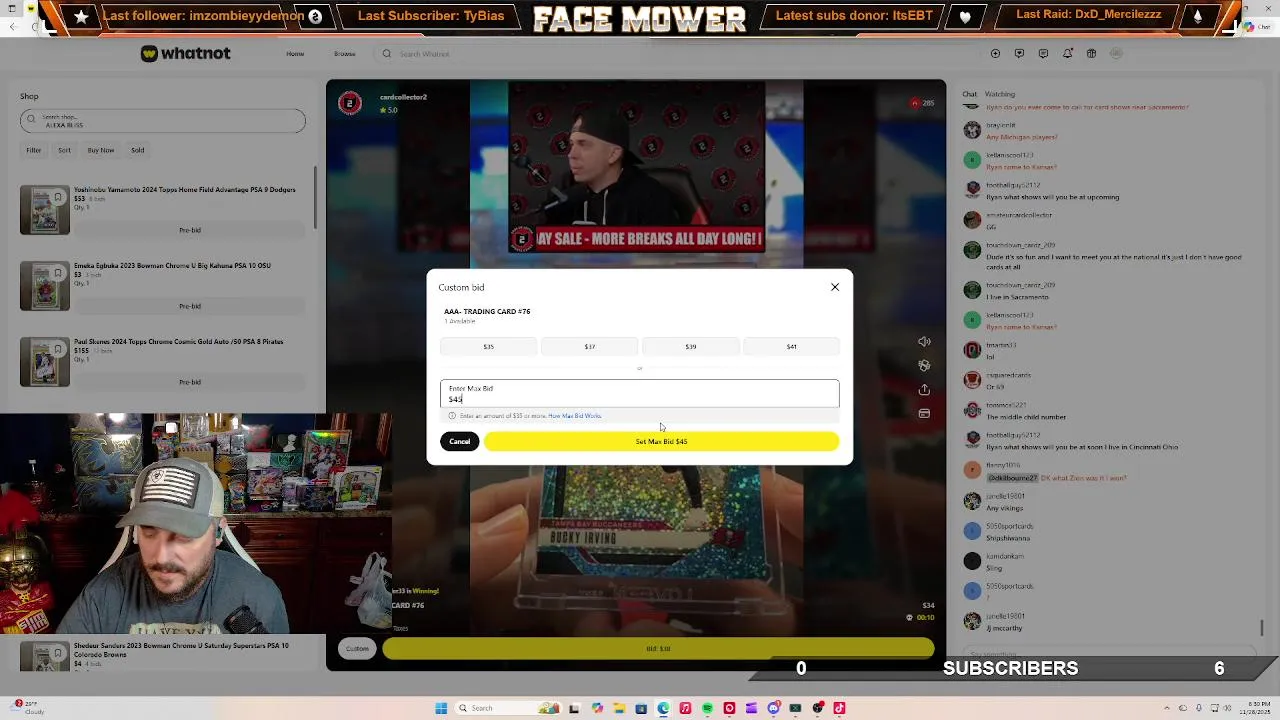
Task: Click the wallet icon beside the stream
Action: (924, 414)
